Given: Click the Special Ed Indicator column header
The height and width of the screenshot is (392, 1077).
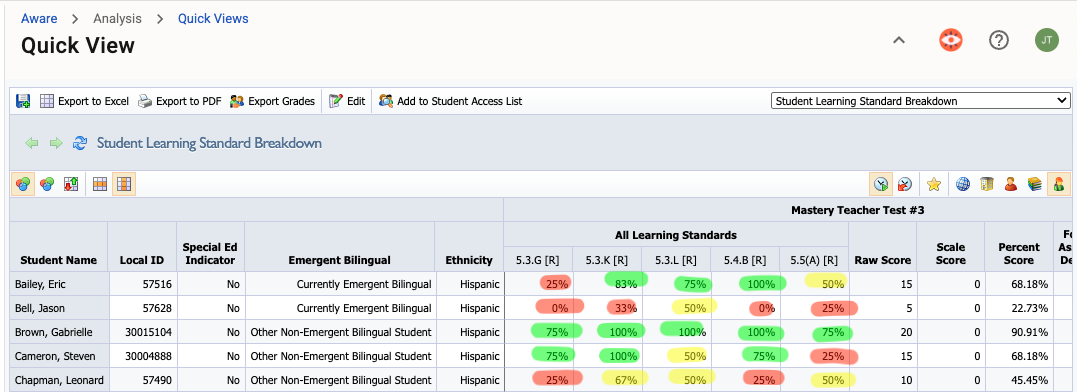Looking at the screenshot, I should coord(210,253).
